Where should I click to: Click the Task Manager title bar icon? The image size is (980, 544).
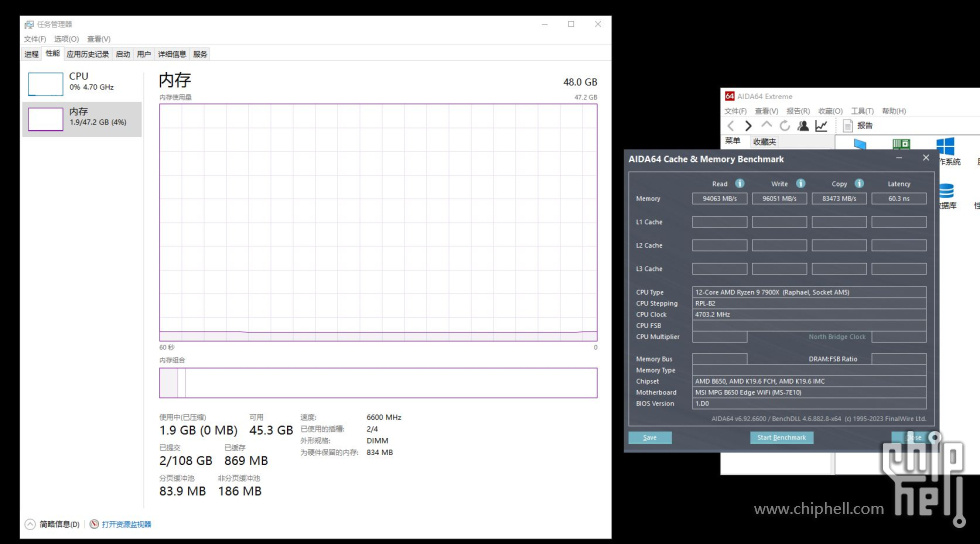[x=29, y=24]
